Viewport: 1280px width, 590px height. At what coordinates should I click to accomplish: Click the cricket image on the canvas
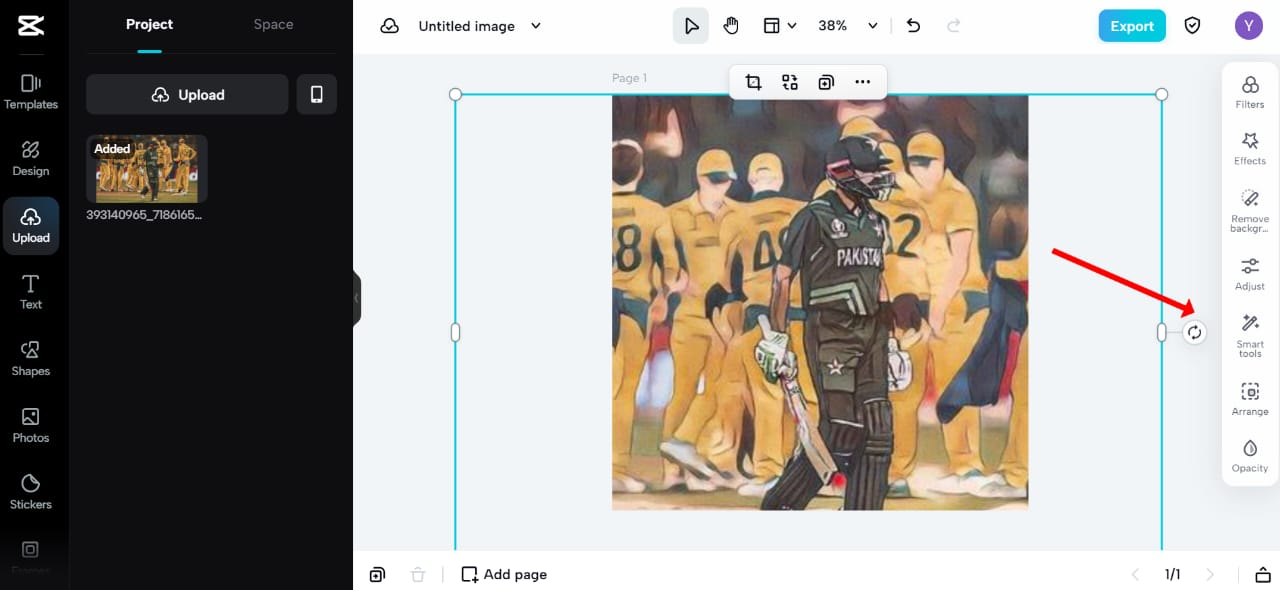pyautogui.click(x=820, y=302)
